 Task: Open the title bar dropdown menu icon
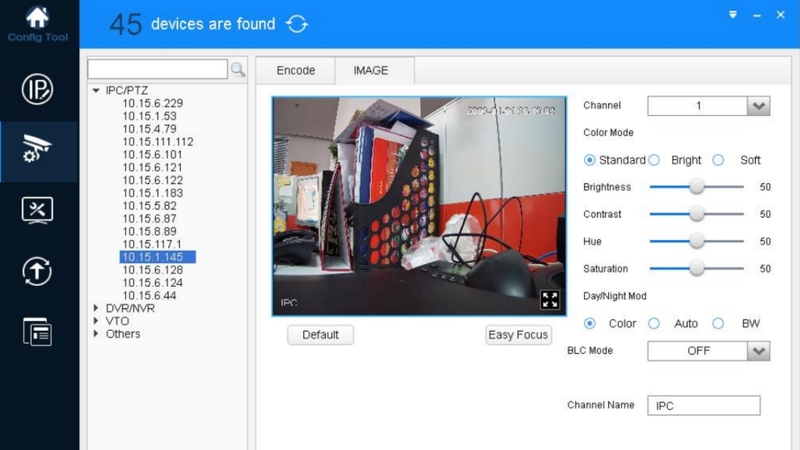[733, 15]
